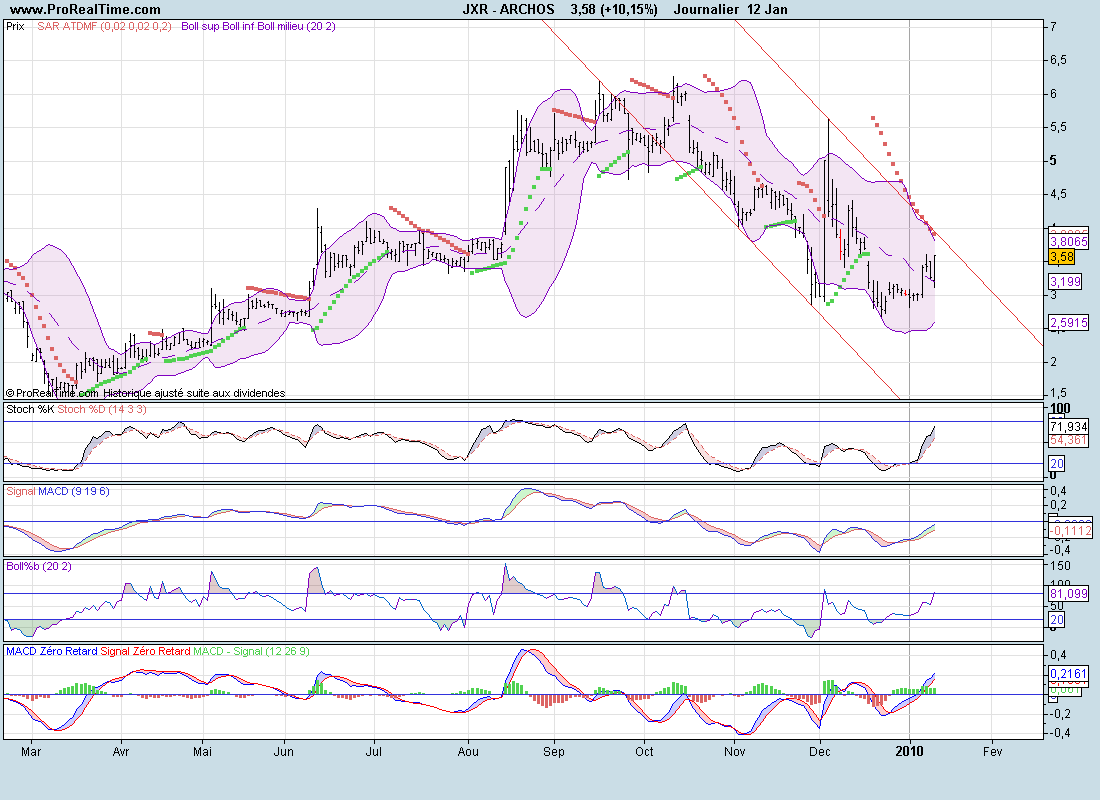The width and height of the screenshot is (1100, 800).
Task: Click the Prix label in main chart
Action: click(15, 26)
